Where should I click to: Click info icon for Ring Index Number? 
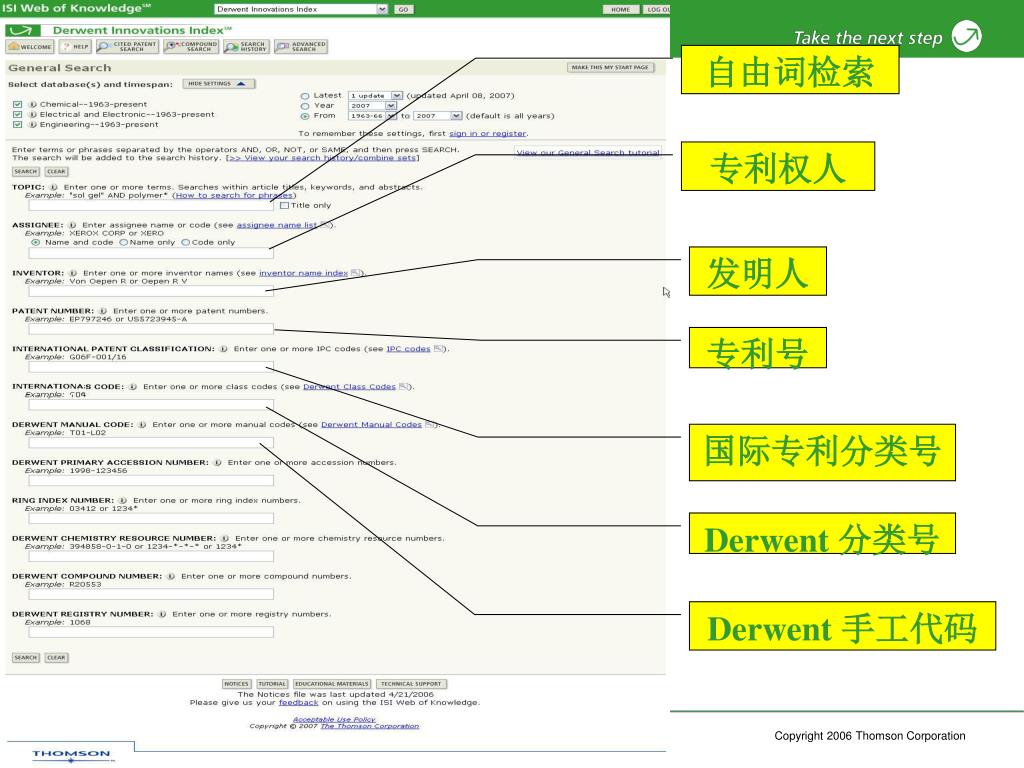click(x=122, y=500)
